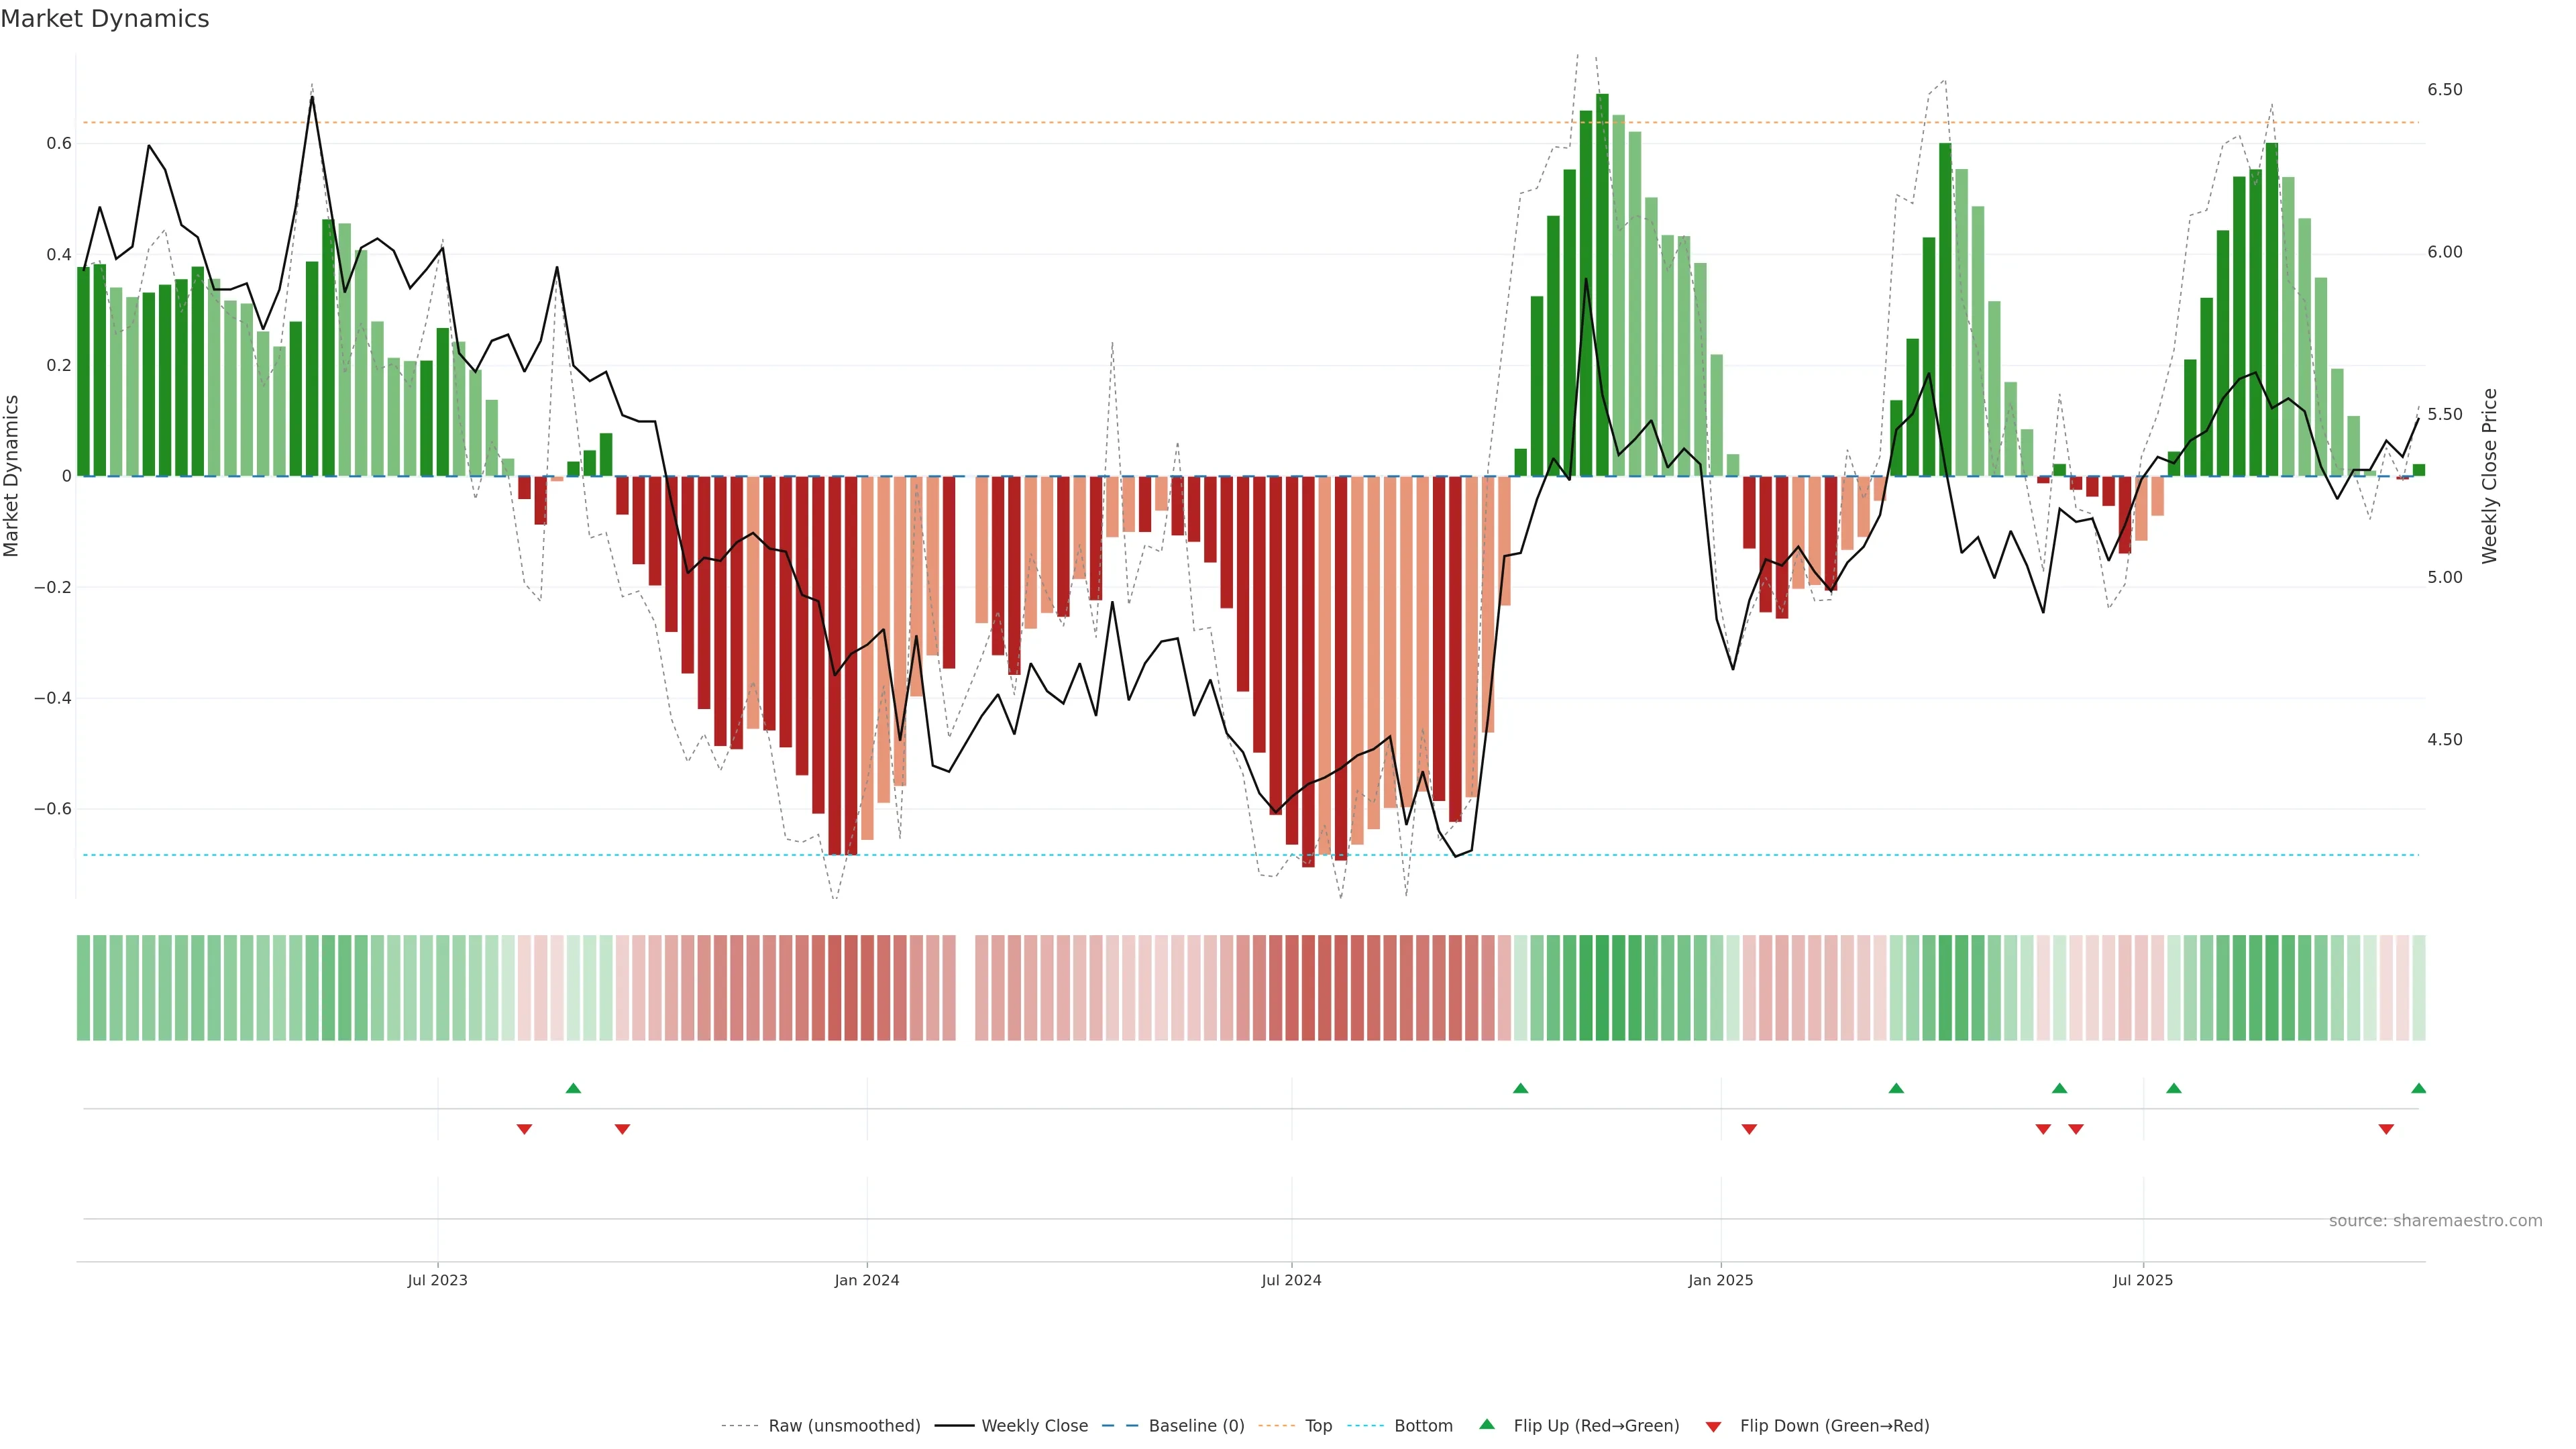The width and height of the screenshot is (2576, 1449).
Task: Click the red flip-down marker just after Jan 2025
Action: [1749, 1129]
